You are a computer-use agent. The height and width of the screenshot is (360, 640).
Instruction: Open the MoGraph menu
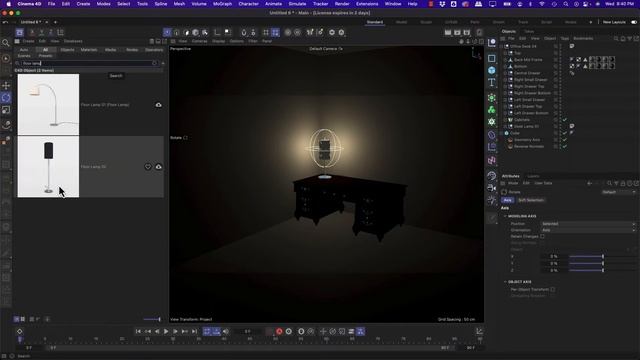[222, 4]
